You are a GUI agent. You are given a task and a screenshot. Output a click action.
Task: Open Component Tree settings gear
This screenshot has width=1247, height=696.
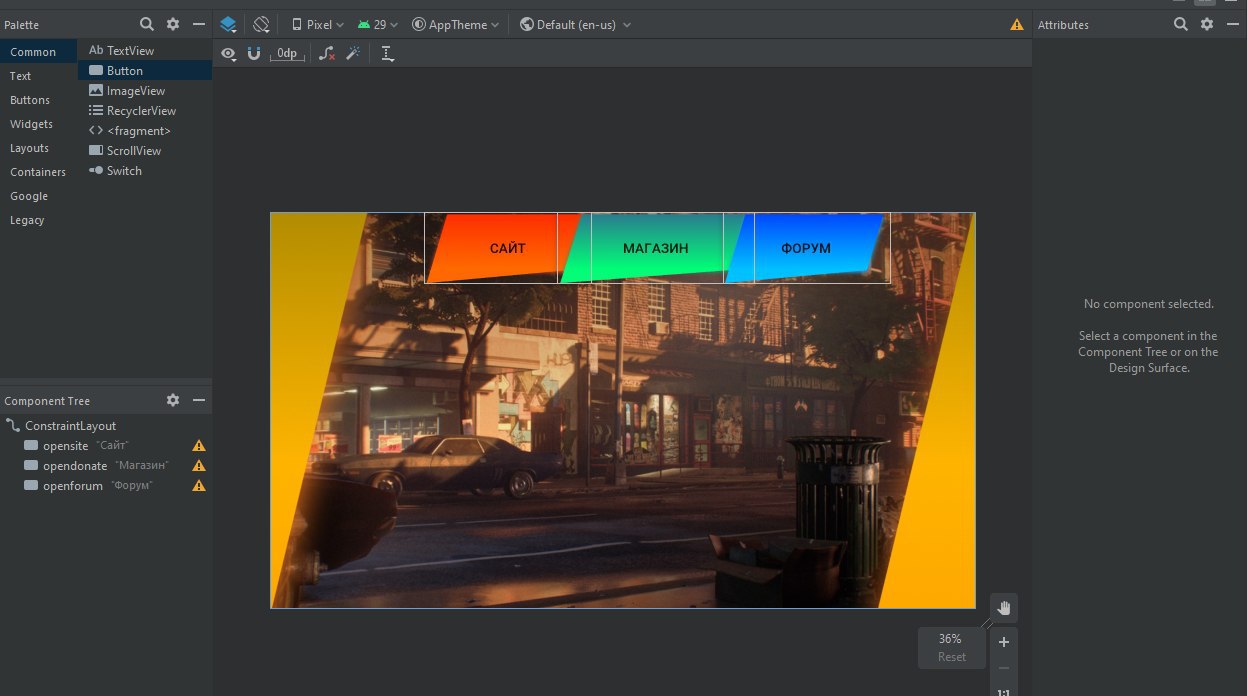(x=173, y=400)
